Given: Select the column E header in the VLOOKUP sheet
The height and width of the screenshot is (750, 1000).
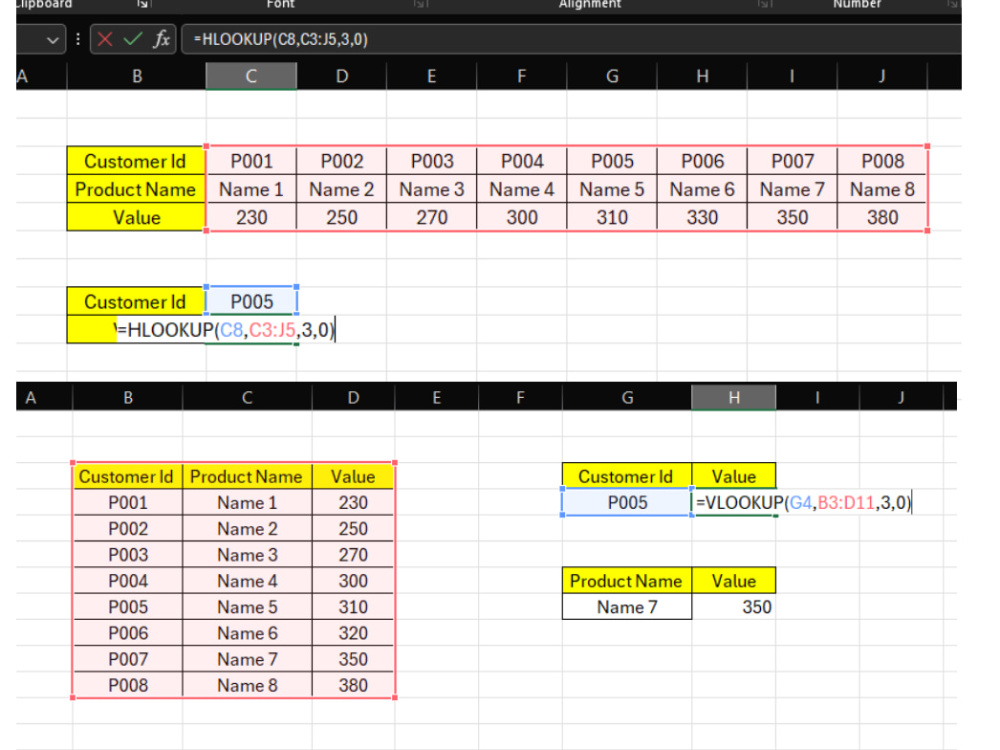Looking at the screenshot, I should coord(437,398).
